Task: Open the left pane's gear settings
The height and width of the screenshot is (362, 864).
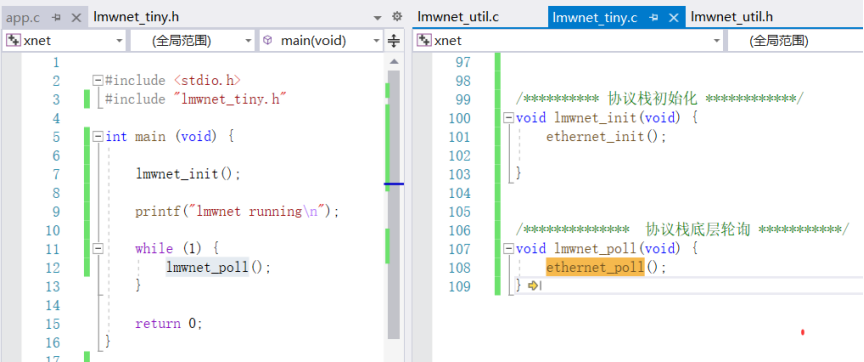Action: tap(397, 17)
